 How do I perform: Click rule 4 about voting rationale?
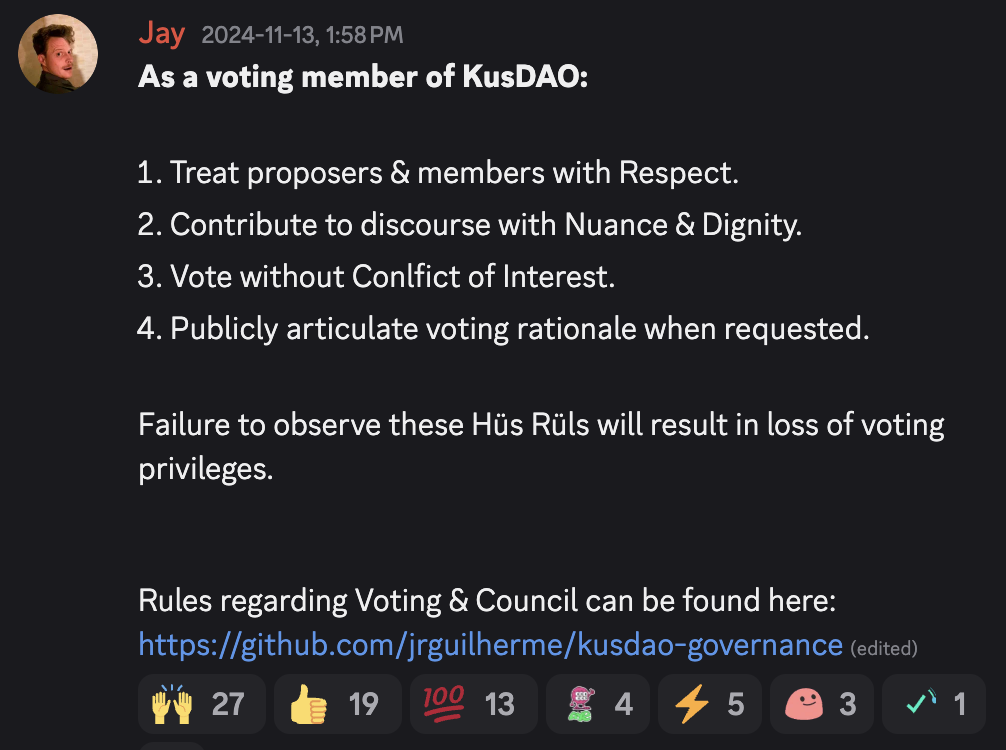503,329
